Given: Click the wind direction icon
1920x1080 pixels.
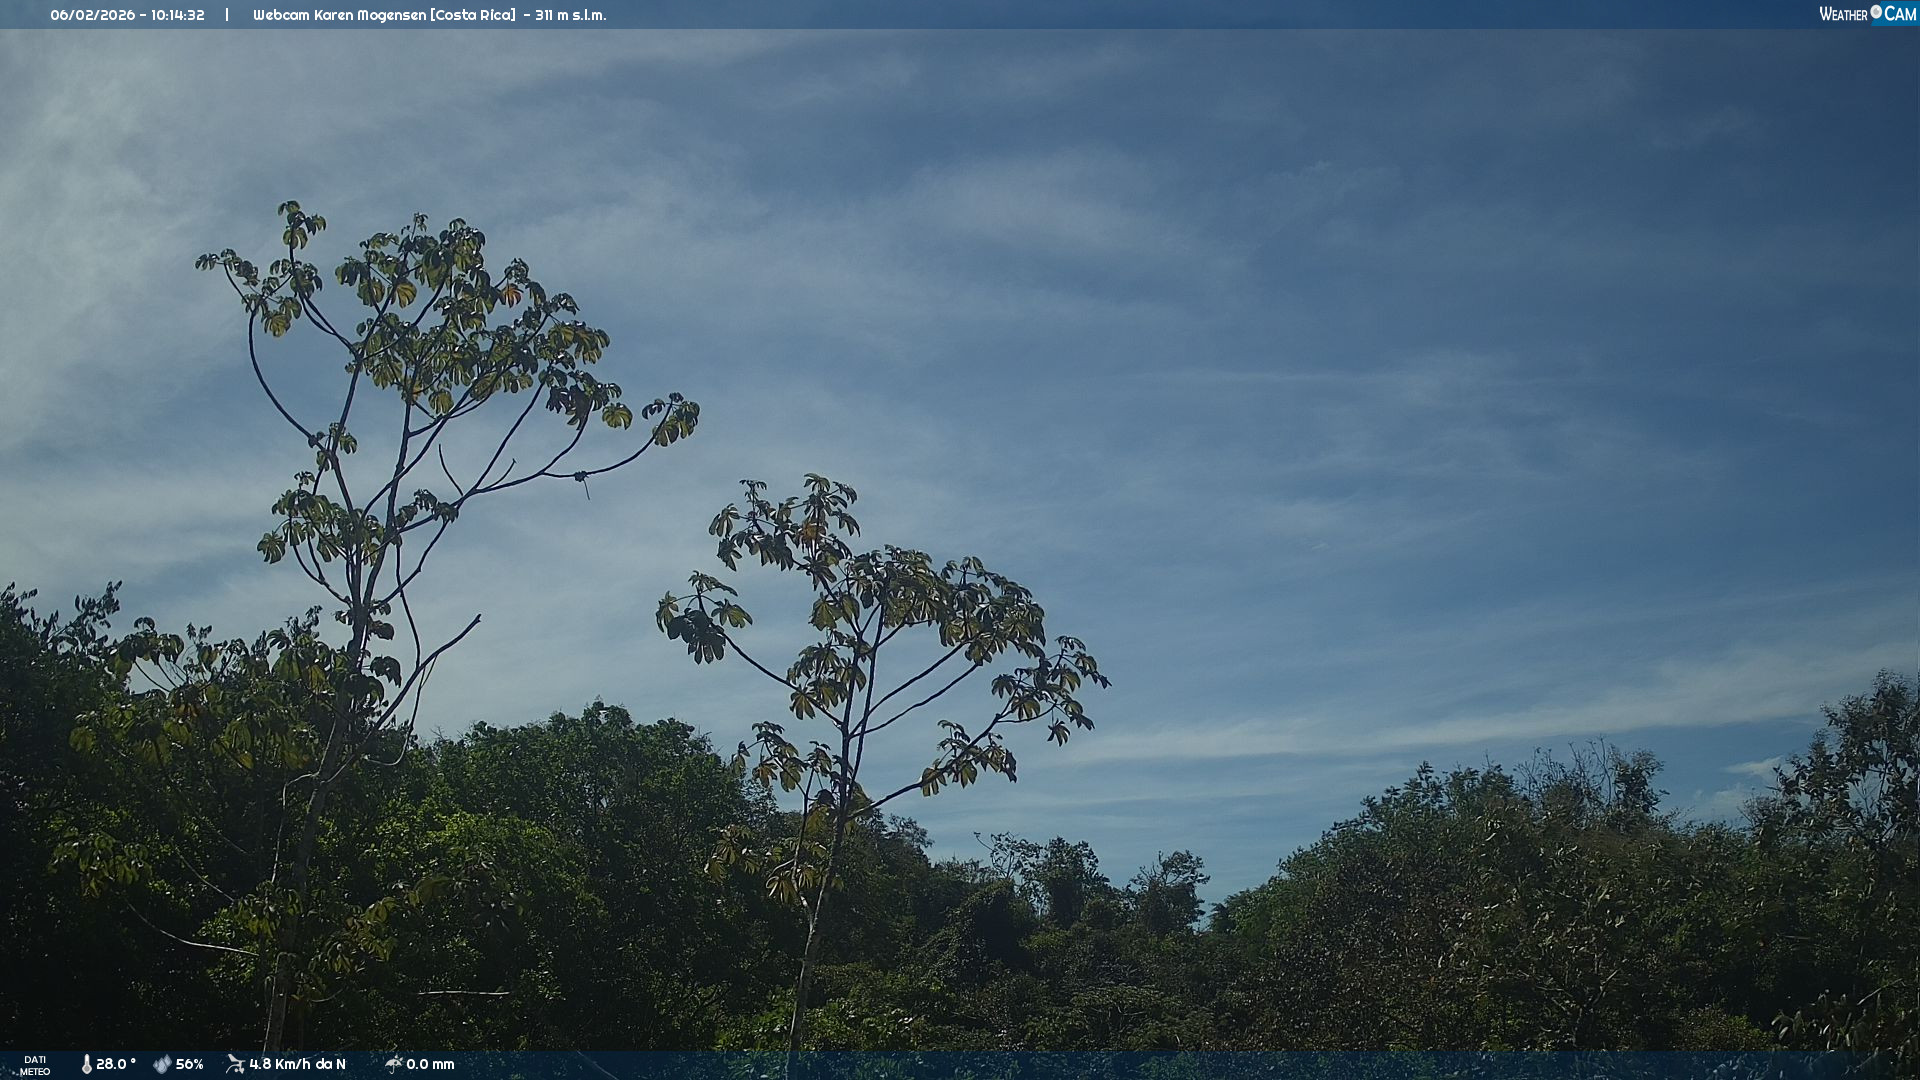Looking at the screenshot, I should click(x=235, y=1064).
